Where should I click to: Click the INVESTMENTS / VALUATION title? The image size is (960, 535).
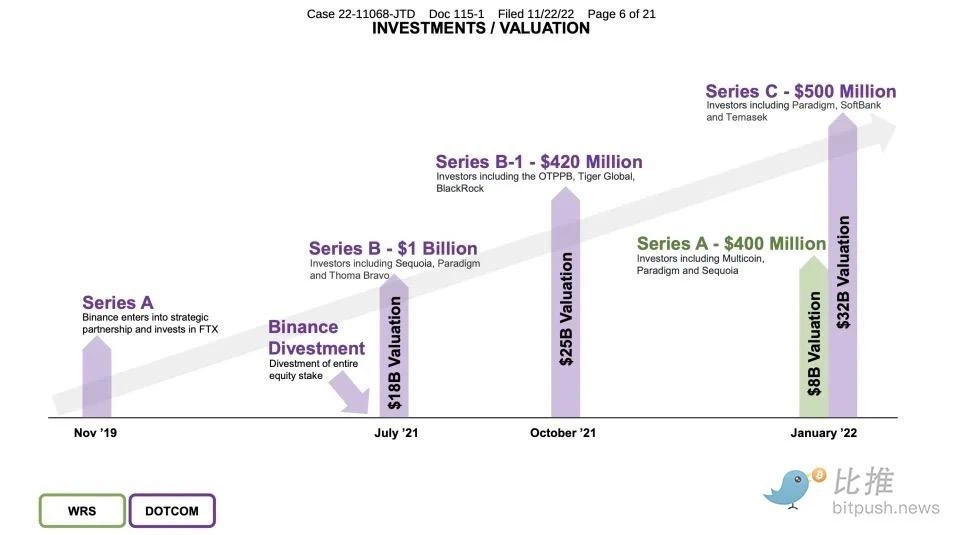click(x=481, y=28)
